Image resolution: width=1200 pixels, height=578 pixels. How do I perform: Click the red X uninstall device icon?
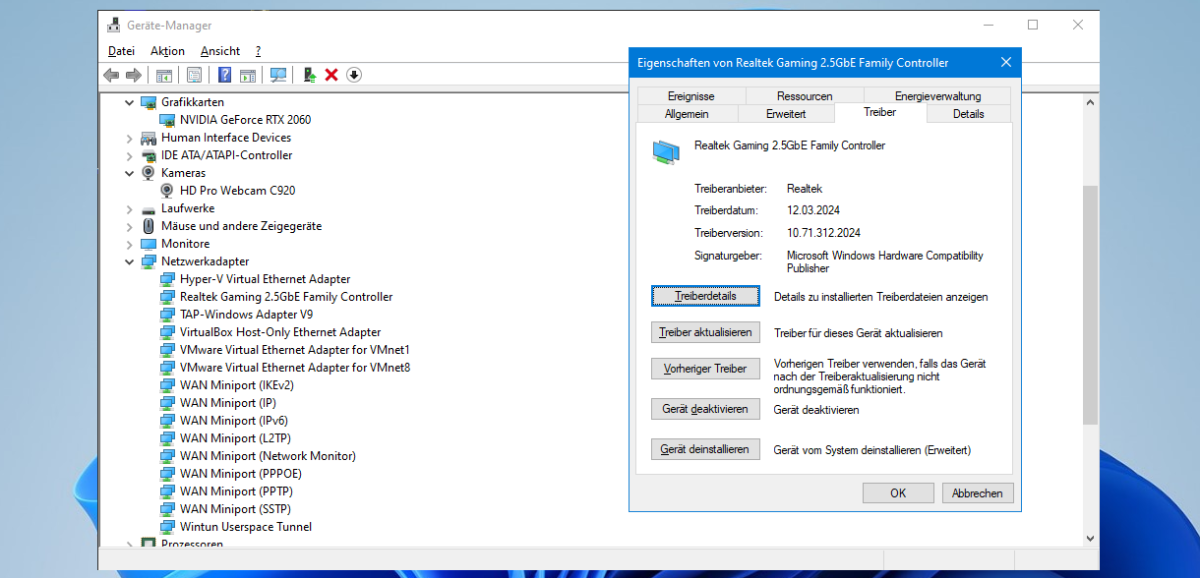tap(332, 75)
